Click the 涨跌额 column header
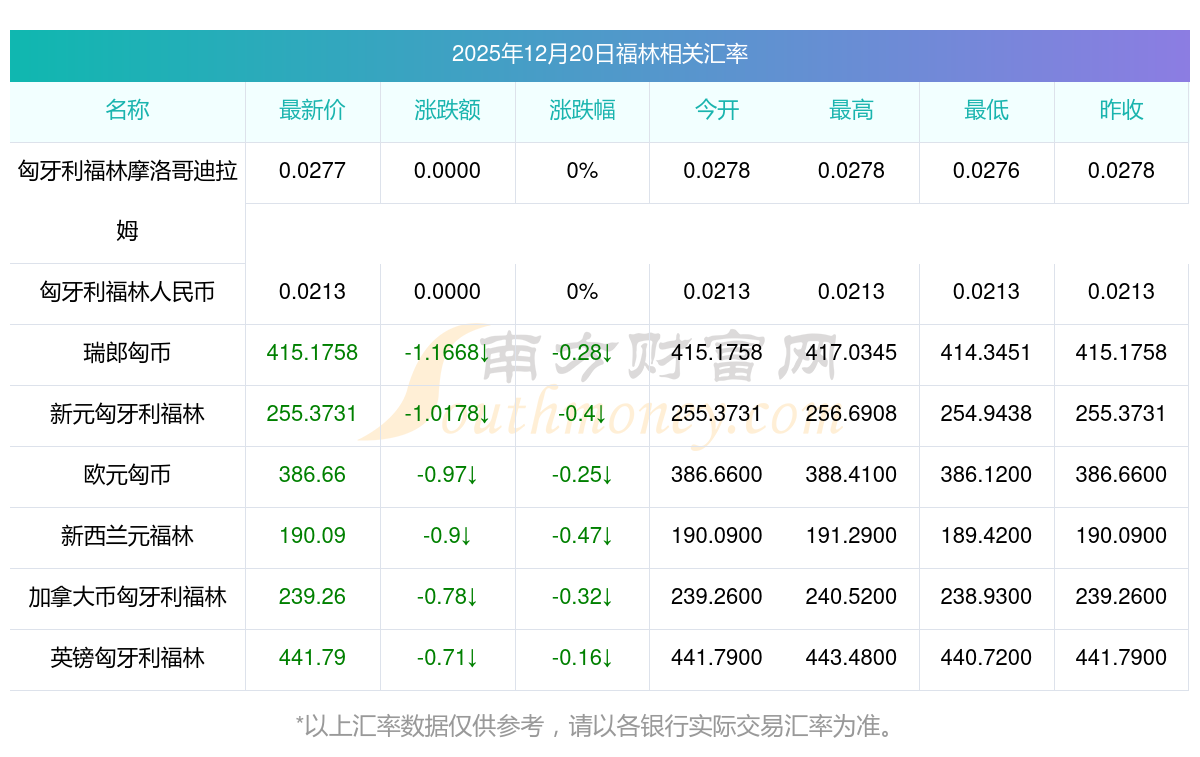1200x757 pixels. 448,110
